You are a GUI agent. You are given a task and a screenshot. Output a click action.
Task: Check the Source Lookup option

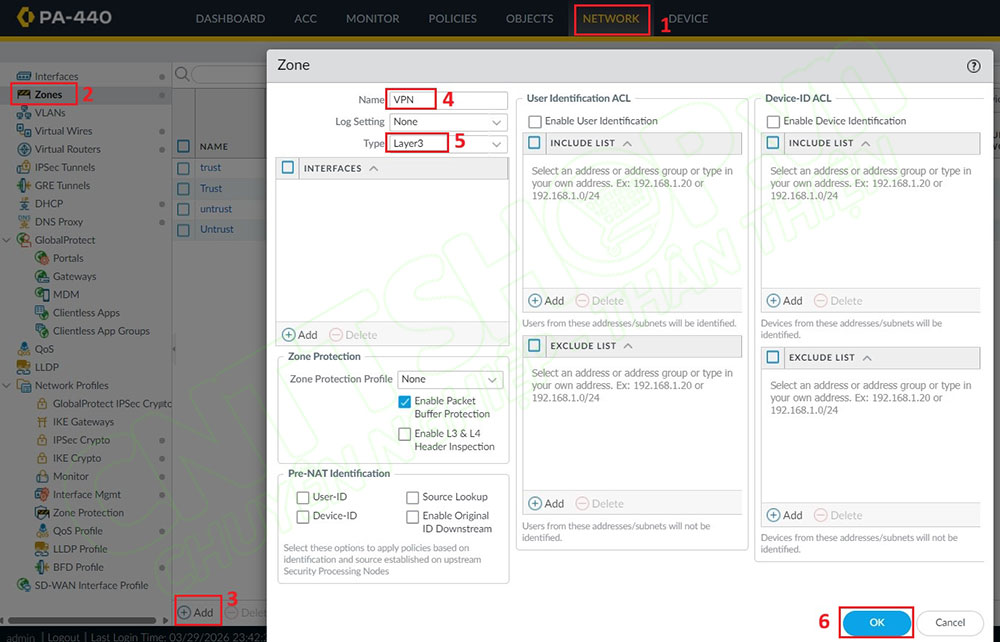tap(413, 497)
